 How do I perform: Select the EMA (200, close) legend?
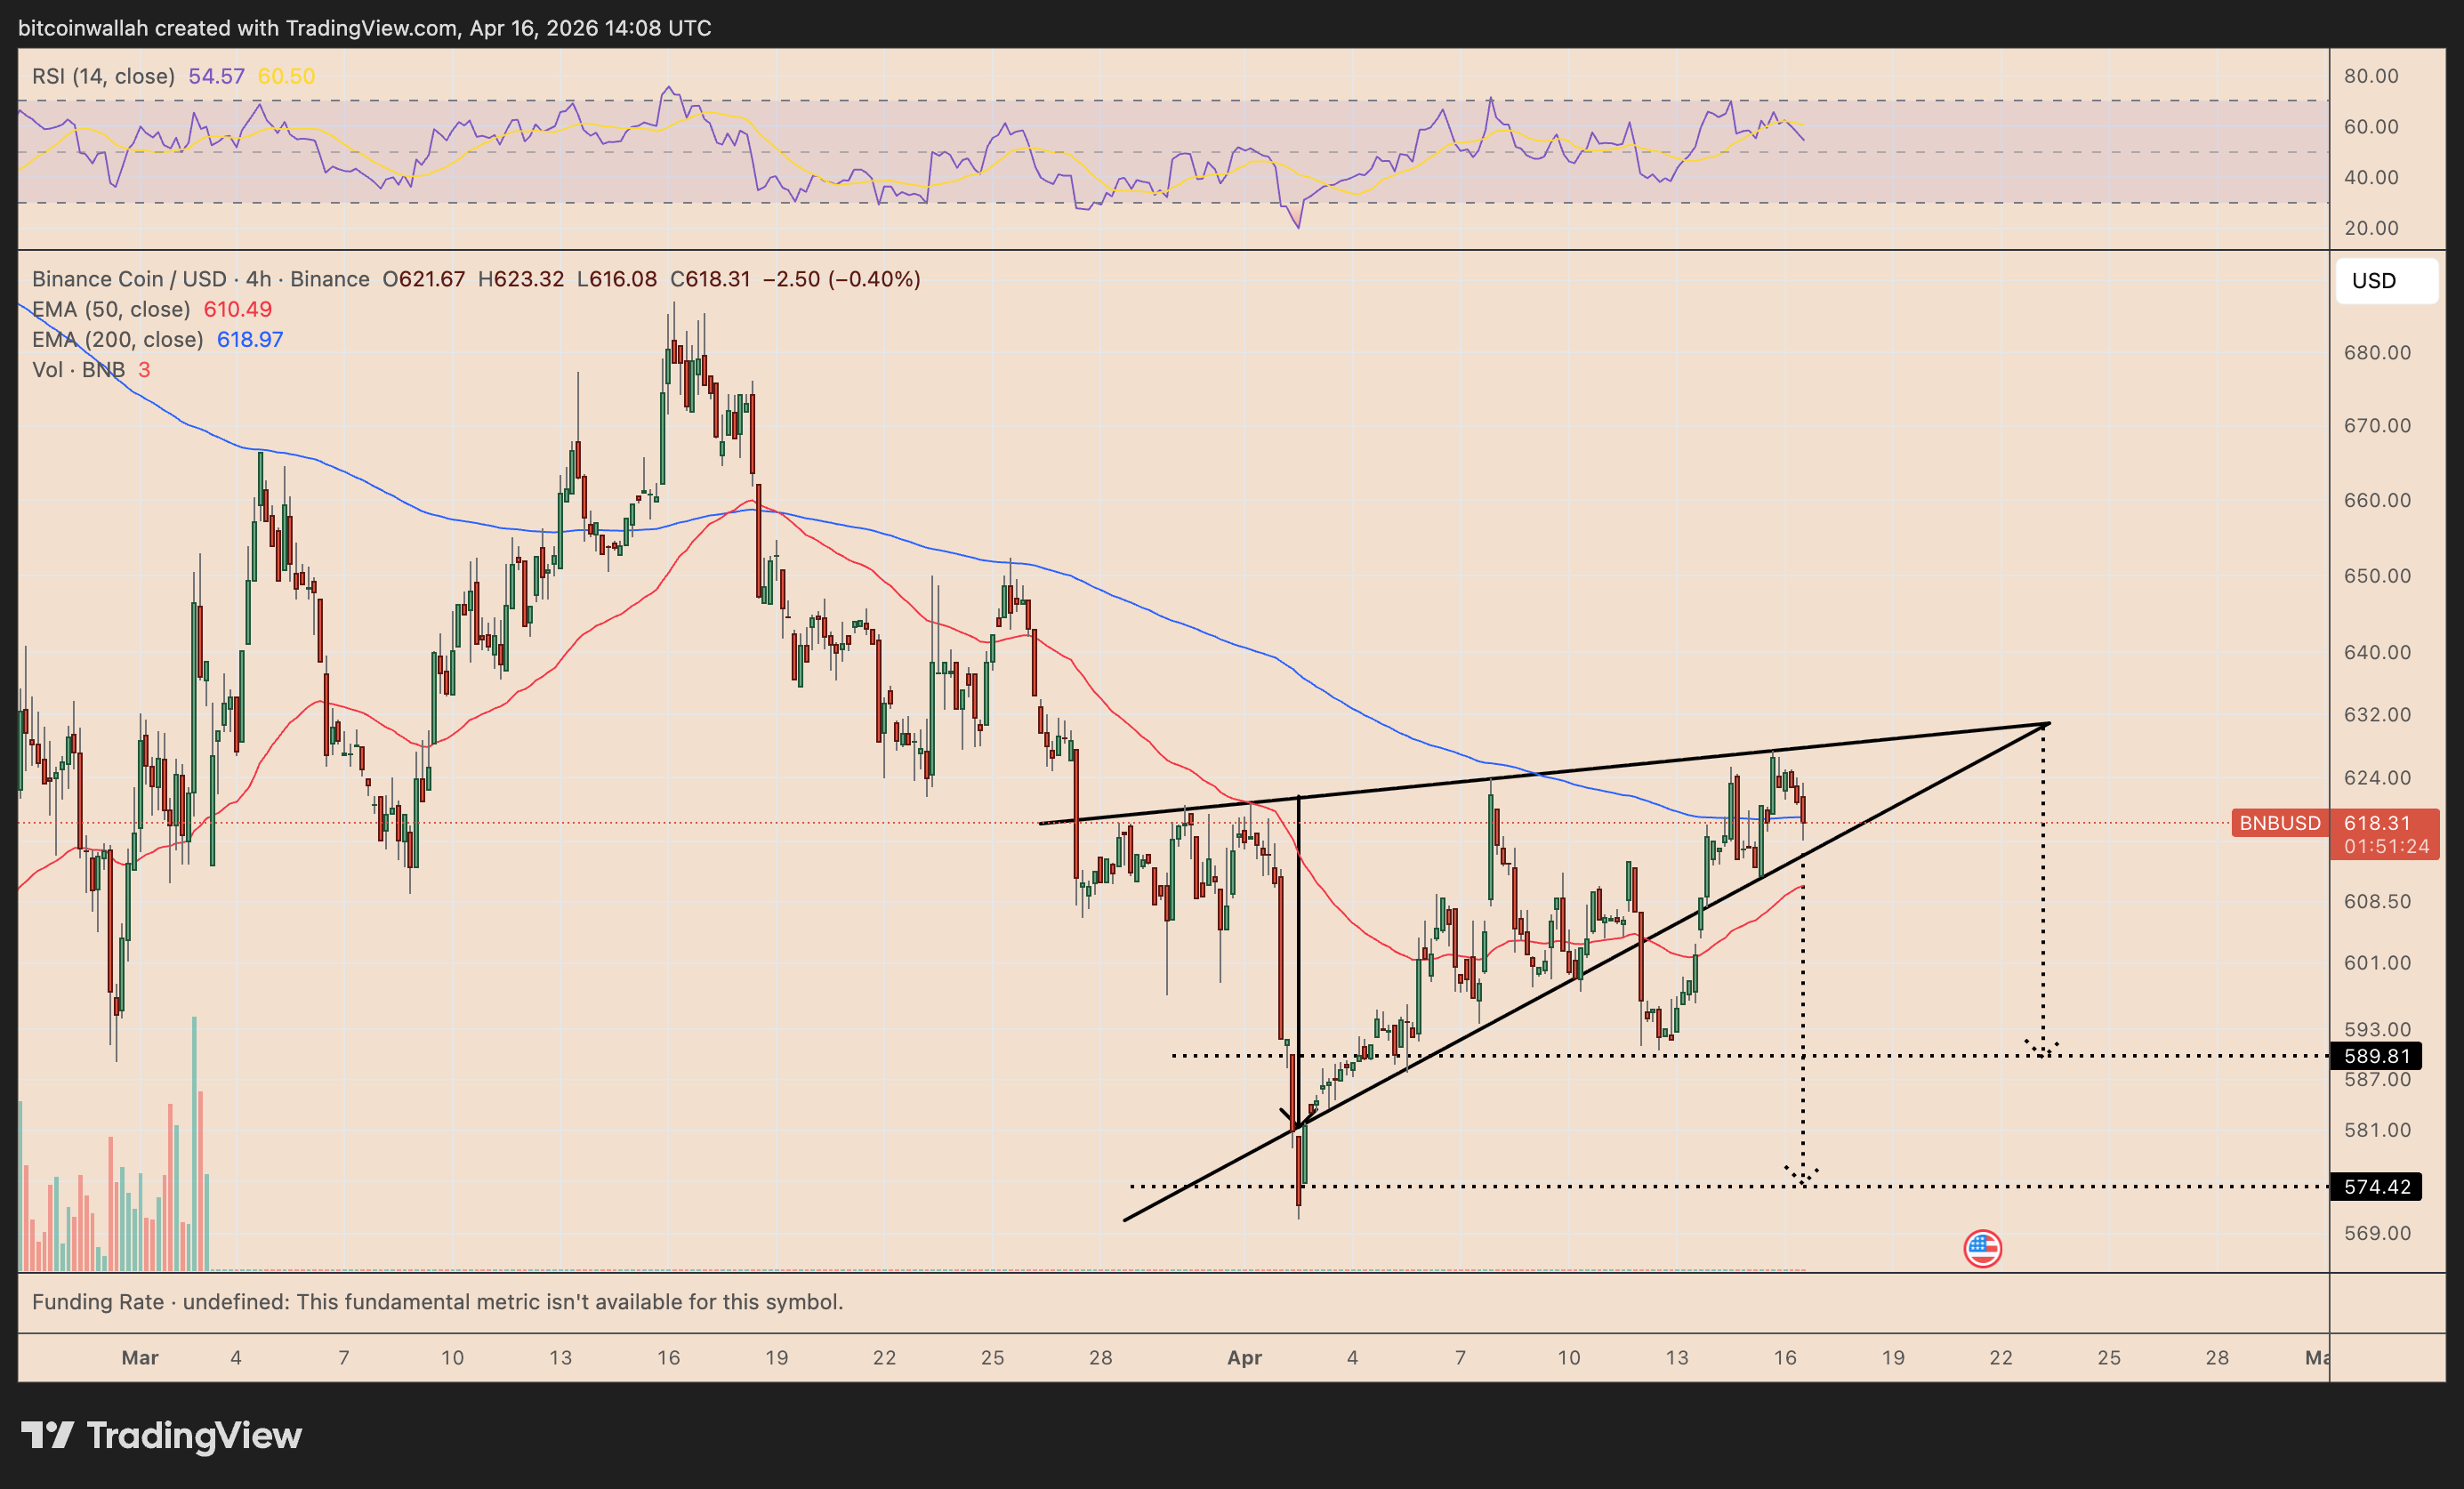click(117, 339)
